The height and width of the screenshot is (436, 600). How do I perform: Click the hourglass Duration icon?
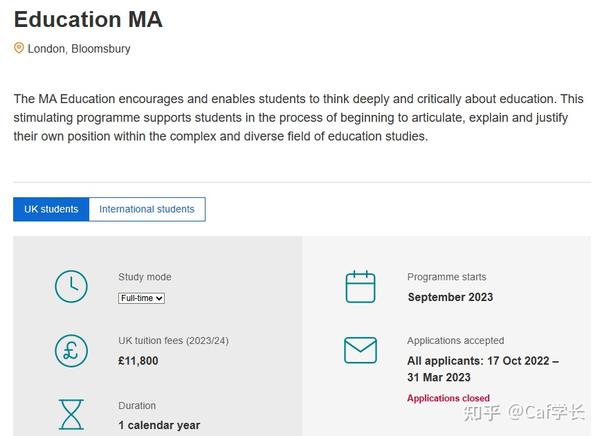coord(71,415)
